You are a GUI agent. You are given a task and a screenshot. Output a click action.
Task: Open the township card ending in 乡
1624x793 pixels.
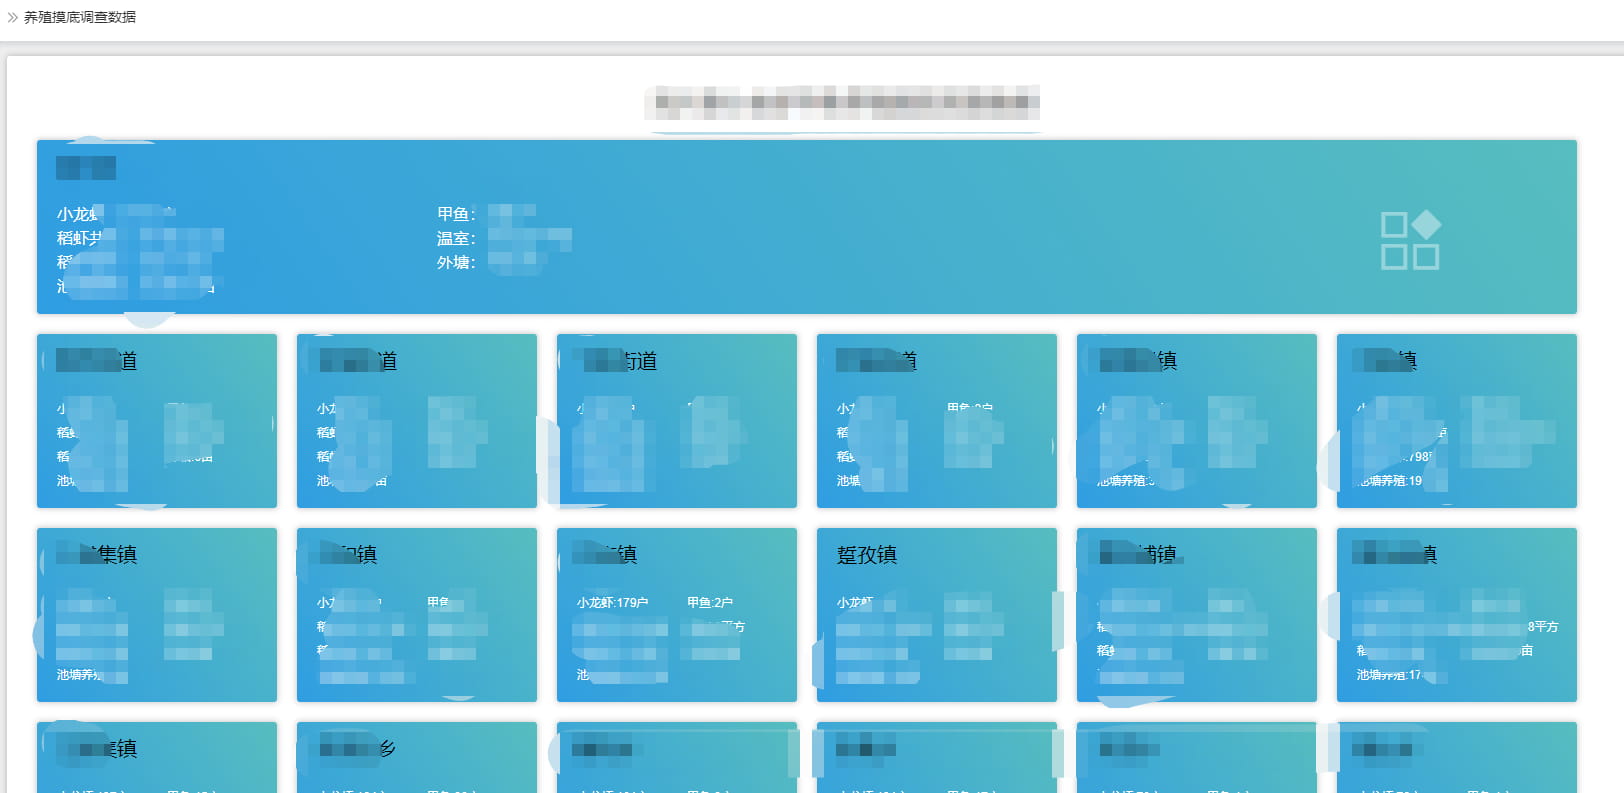[416, 756]
